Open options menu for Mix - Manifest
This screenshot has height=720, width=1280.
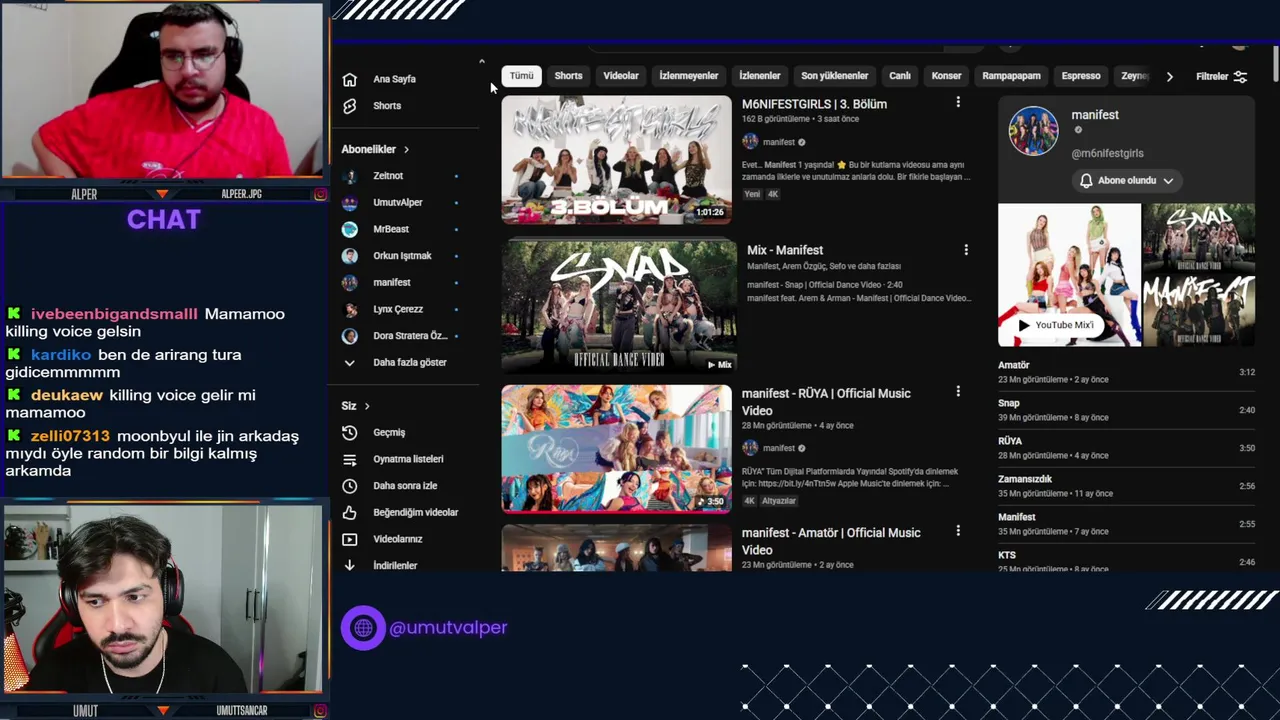pos(966,249)
